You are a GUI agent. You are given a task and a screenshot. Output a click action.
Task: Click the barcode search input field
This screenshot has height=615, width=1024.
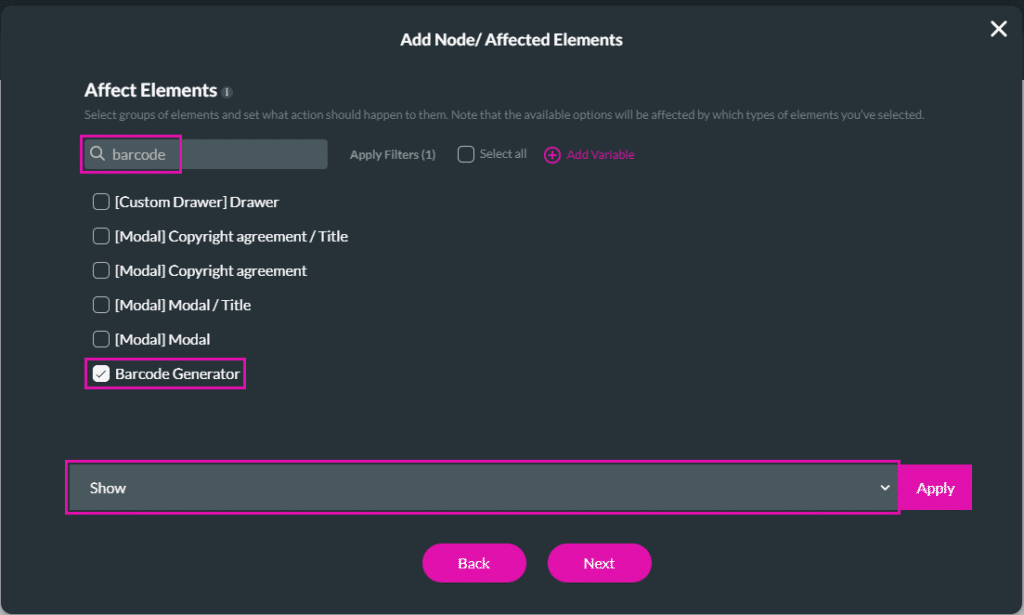coord(200,154)
